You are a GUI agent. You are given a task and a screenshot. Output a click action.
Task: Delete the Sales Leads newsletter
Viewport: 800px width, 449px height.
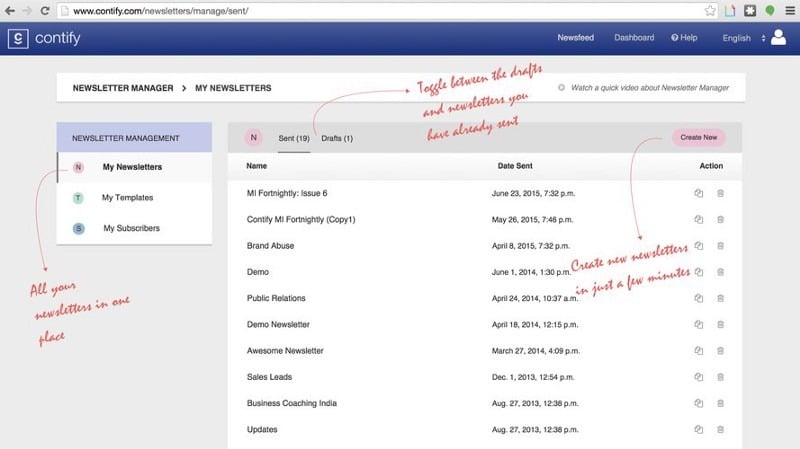(x=720, y=377)
